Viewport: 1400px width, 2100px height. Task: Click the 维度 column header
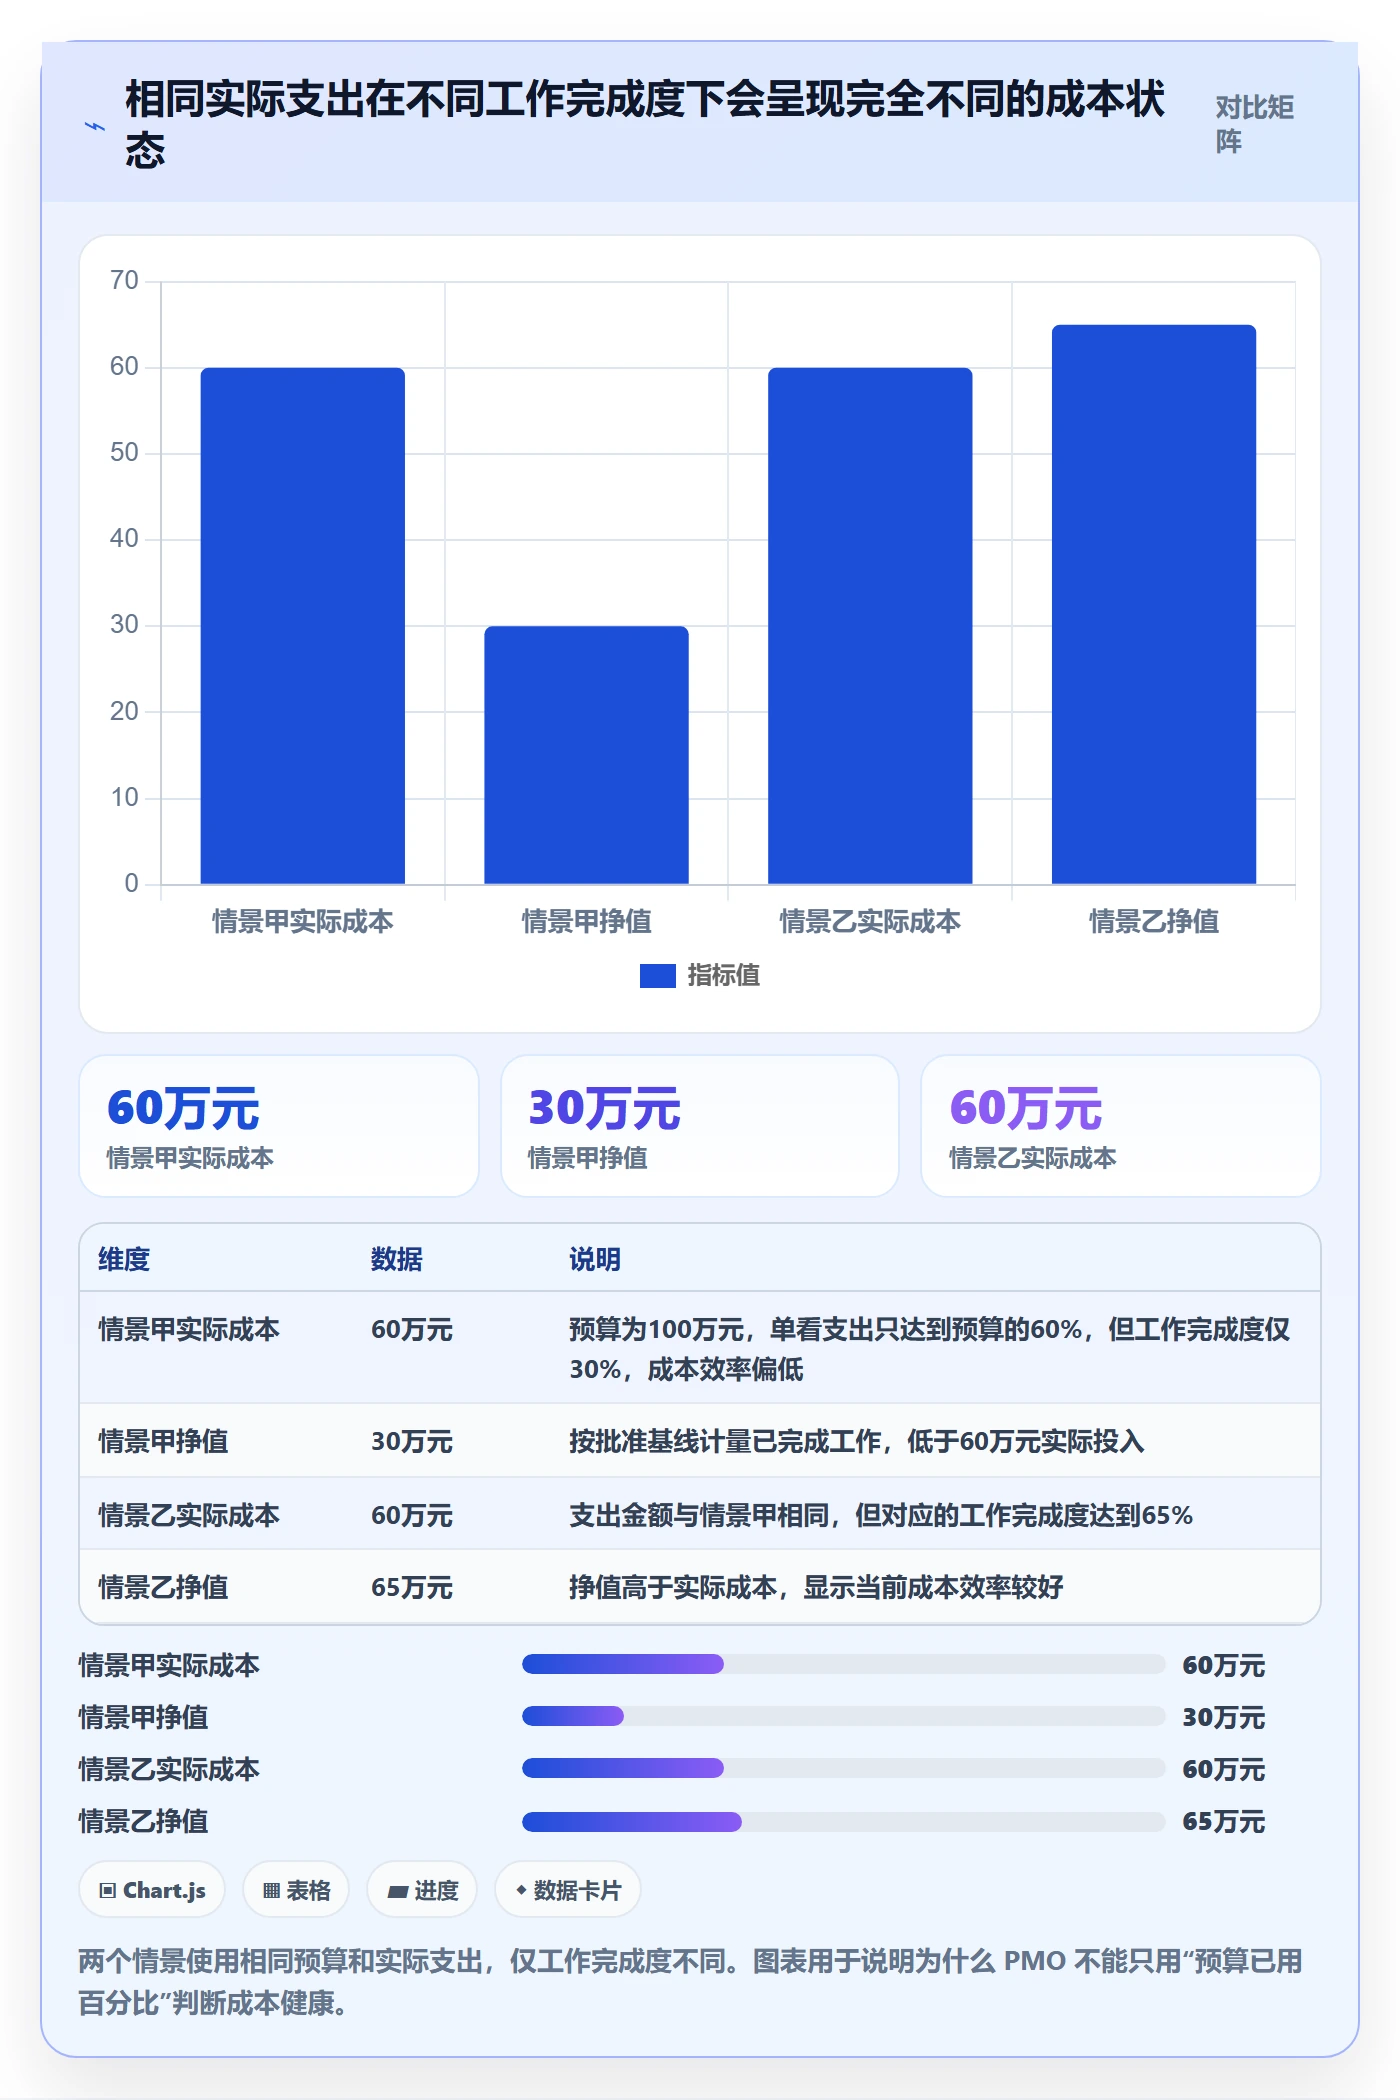tap(124, 1259)
